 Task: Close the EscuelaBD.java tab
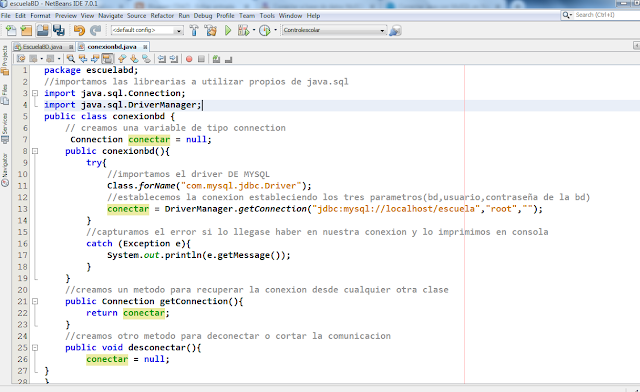(x=71, y=47)
